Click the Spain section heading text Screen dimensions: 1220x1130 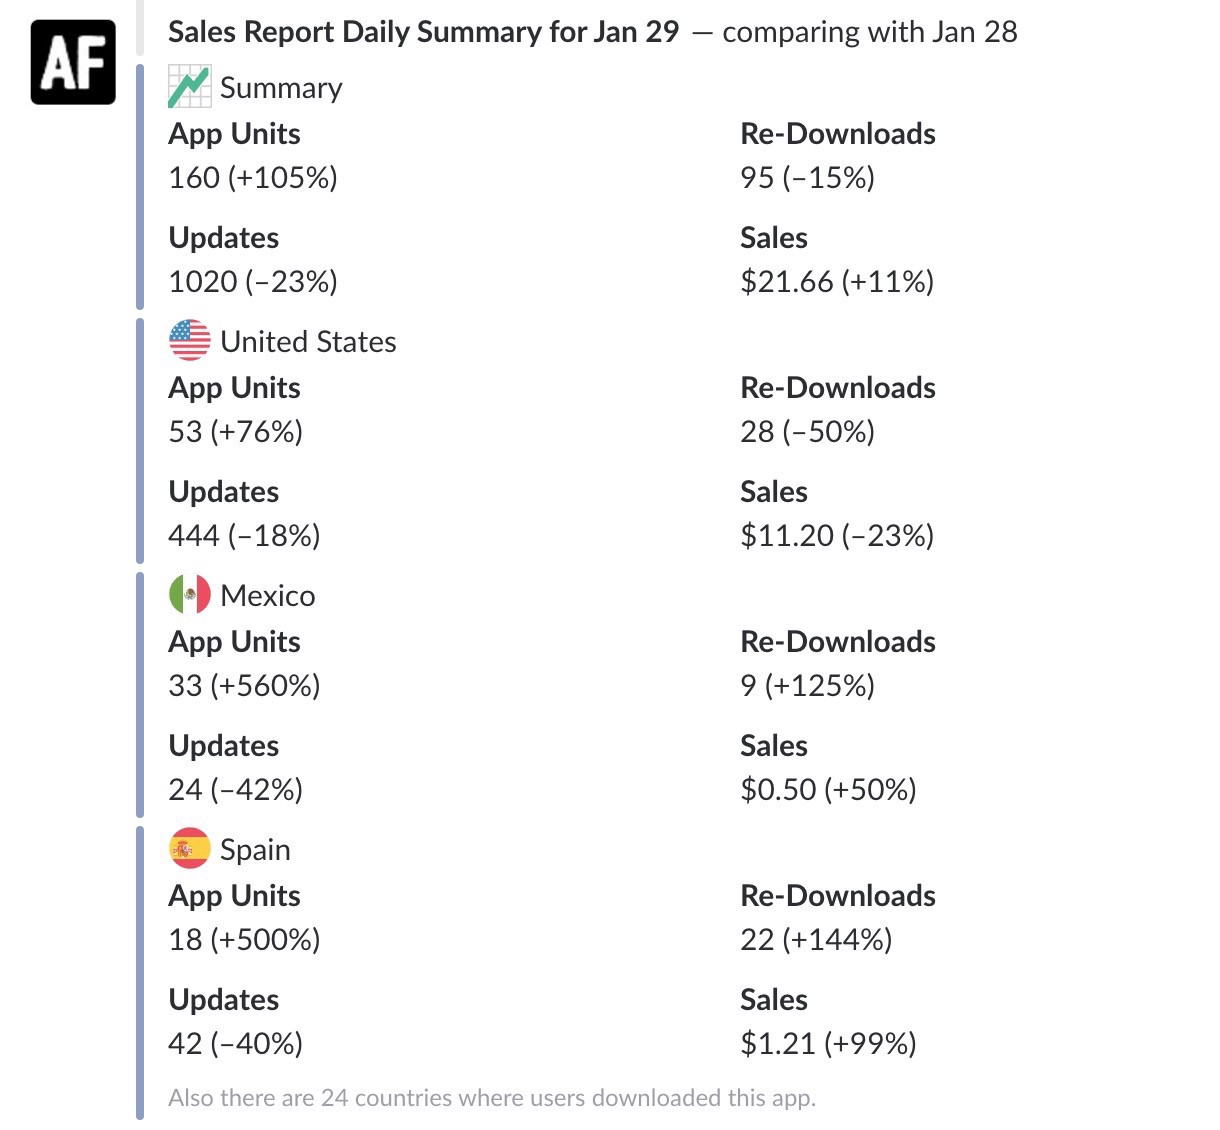tap(255, 850)
